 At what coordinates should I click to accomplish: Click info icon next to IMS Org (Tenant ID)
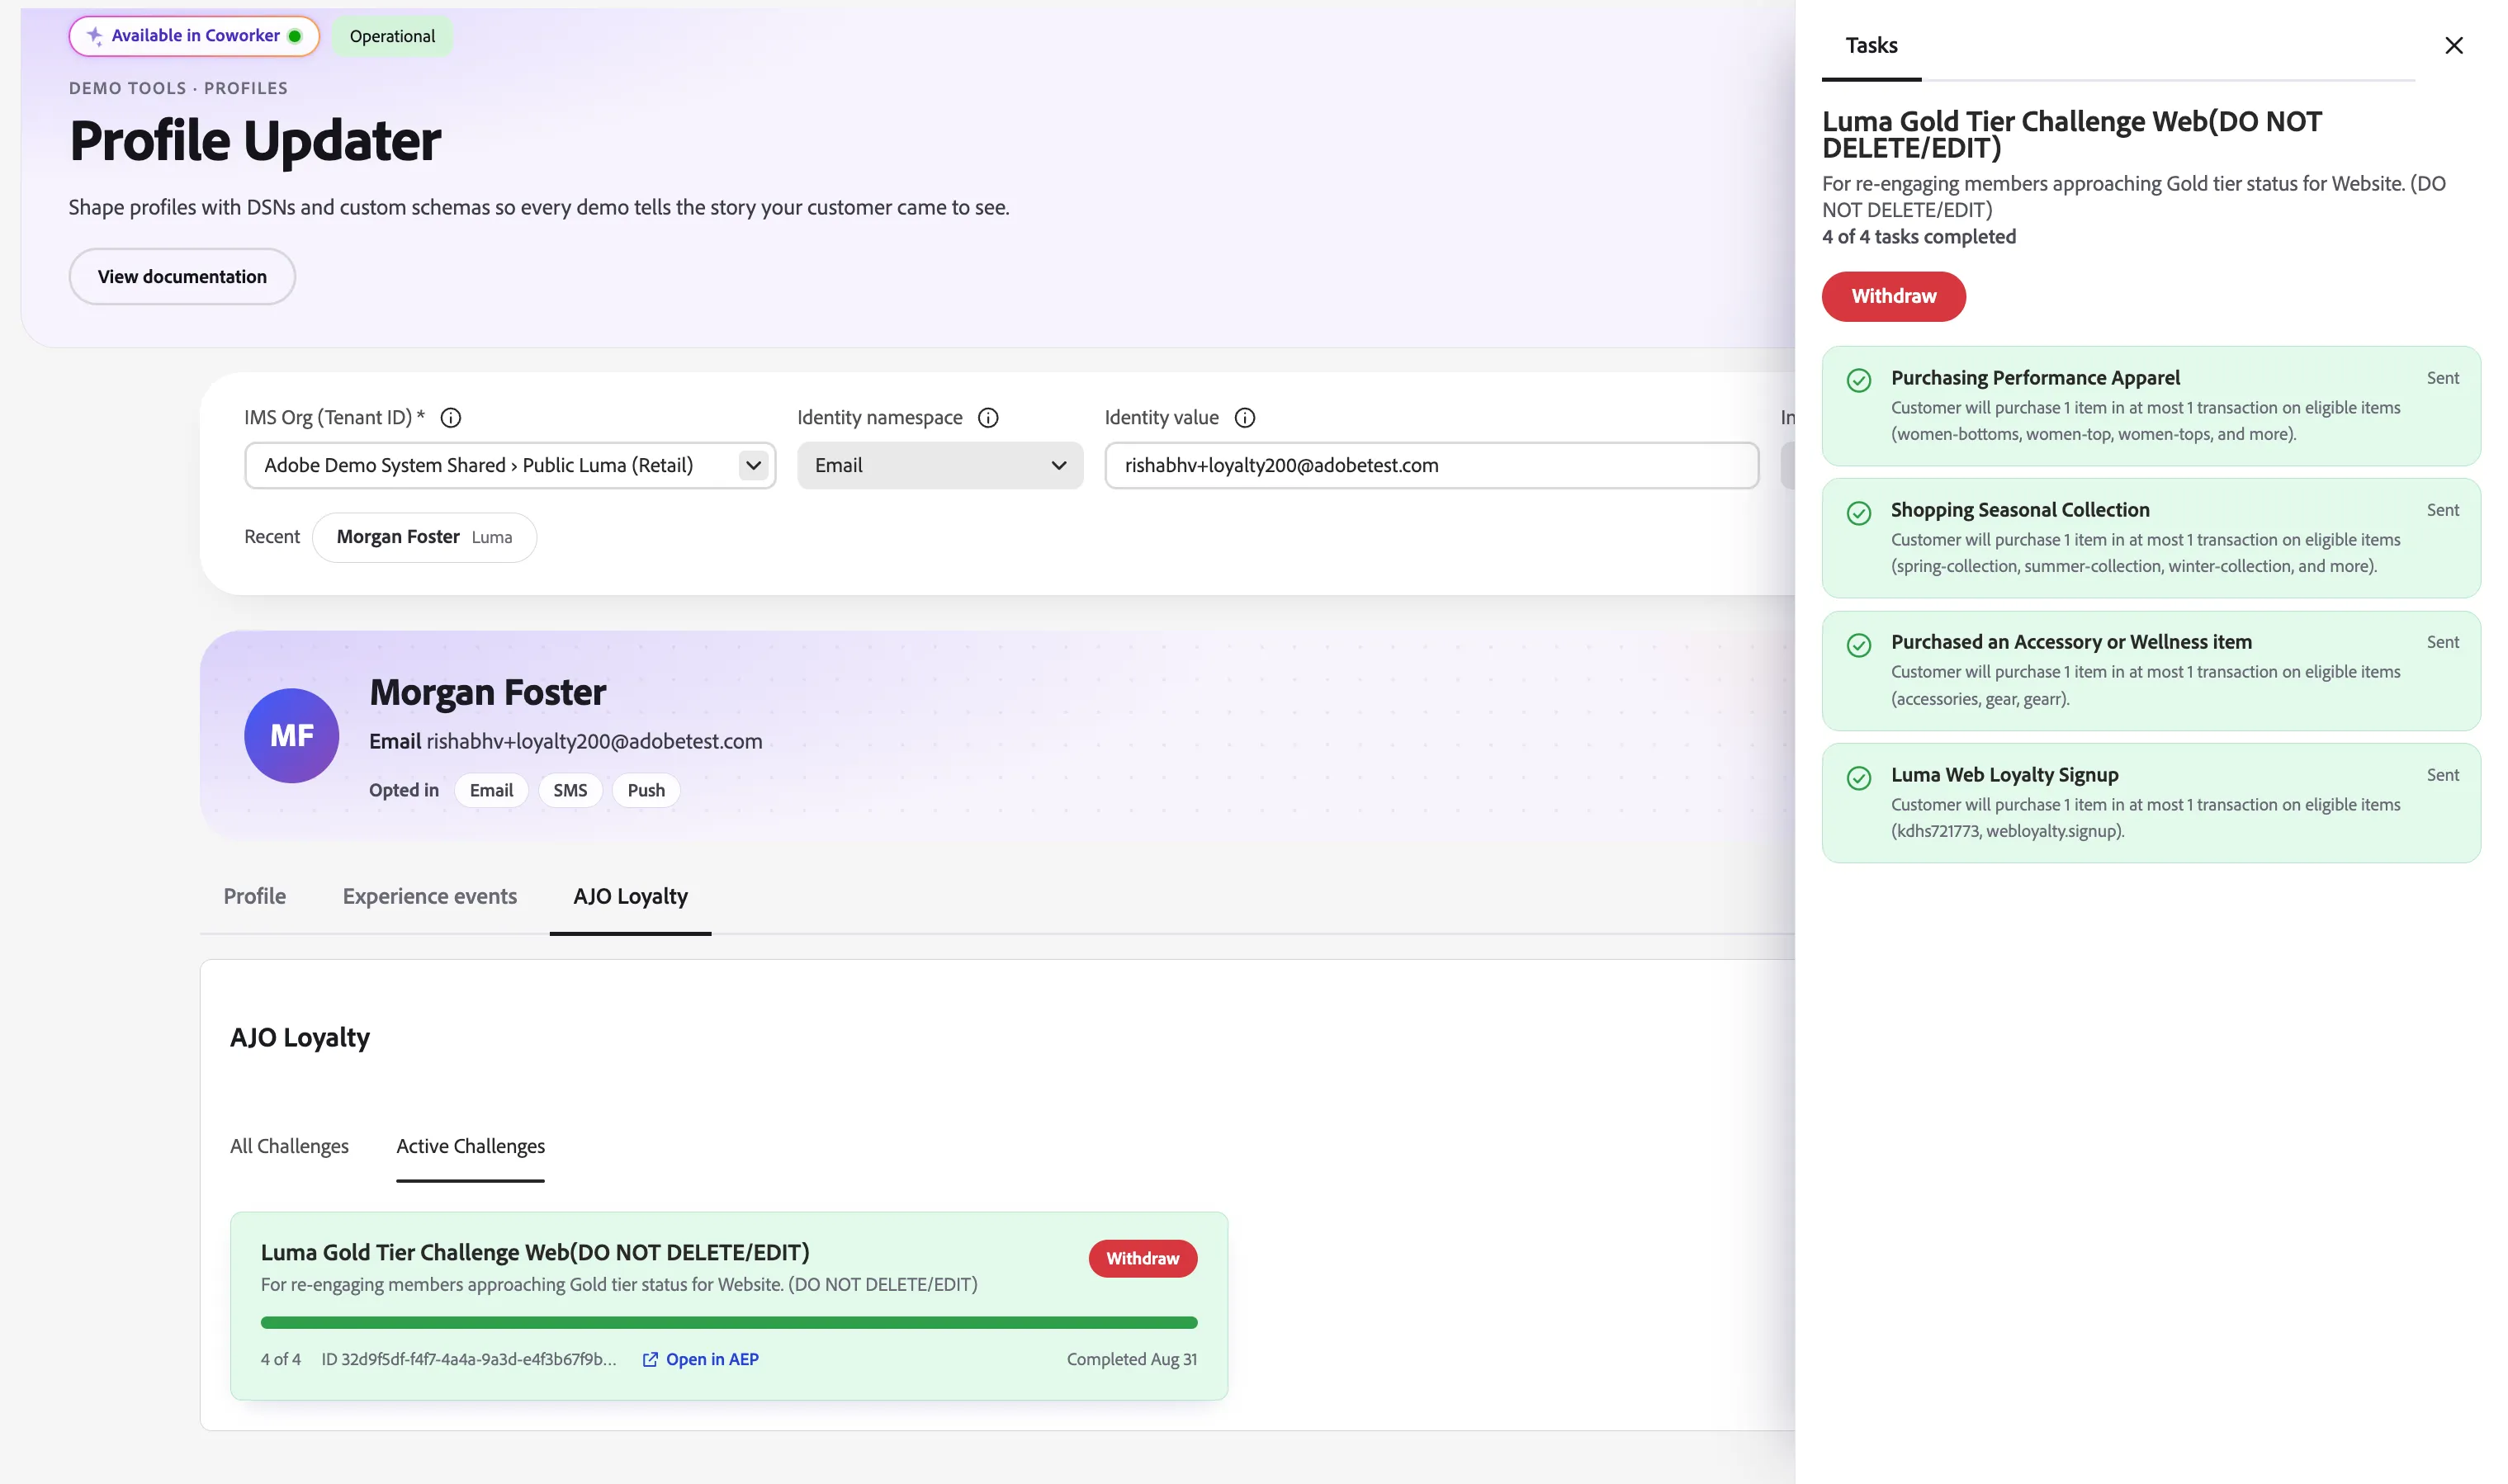coord(451,418)
